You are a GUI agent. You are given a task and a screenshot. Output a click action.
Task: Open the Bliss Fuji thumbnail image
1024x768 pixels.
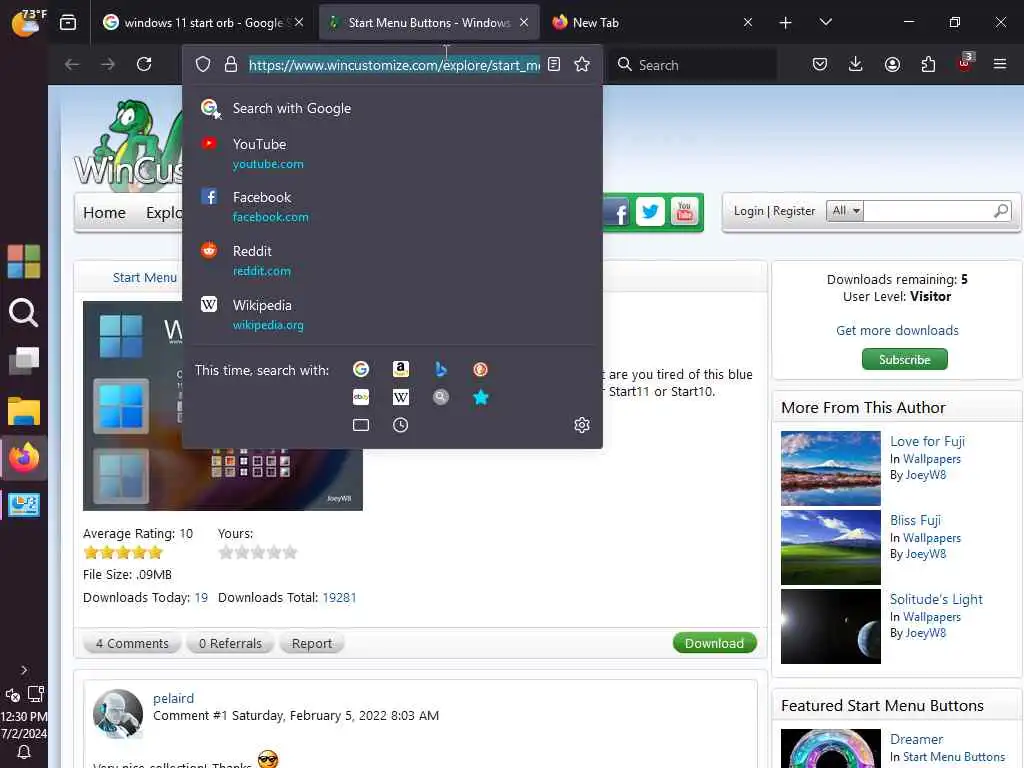pyautogui.click(x=831, y=547)
